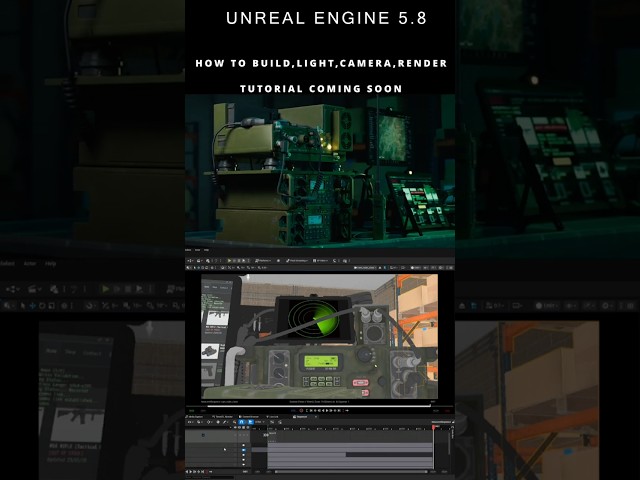Open the nDisplay toolbar dropdown
Viewport: 640px width, 480px height.
pyautogui.click(x=320, y=261)
